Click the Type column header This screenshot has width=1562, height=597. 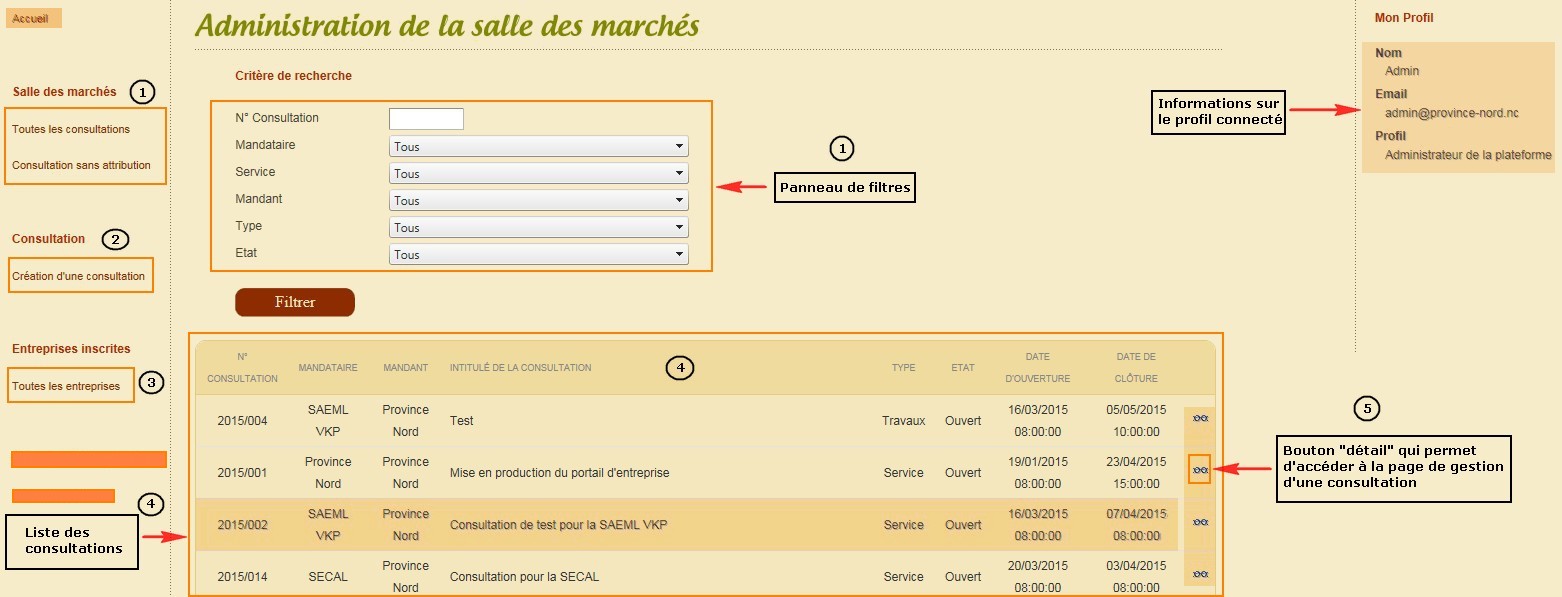(x=904, y=368)
